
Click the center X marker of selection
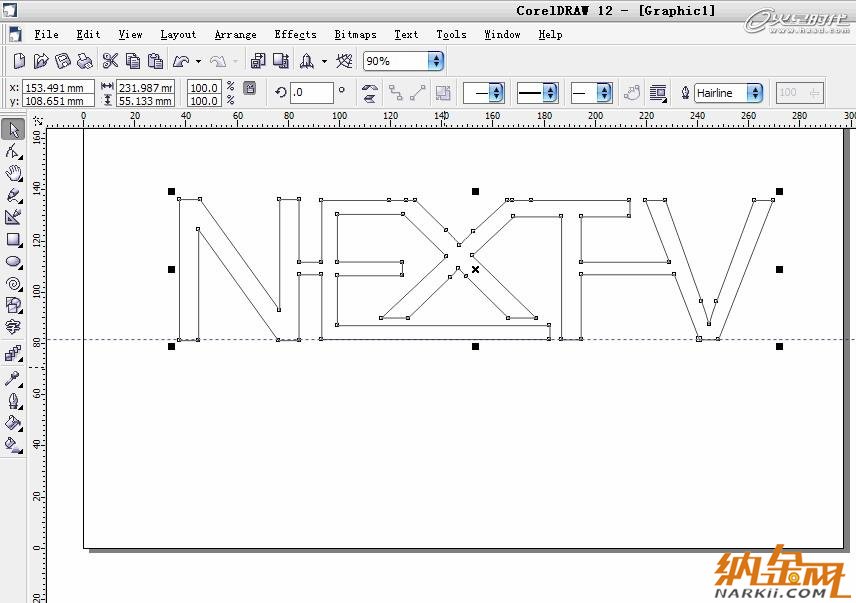click(475, 270)
